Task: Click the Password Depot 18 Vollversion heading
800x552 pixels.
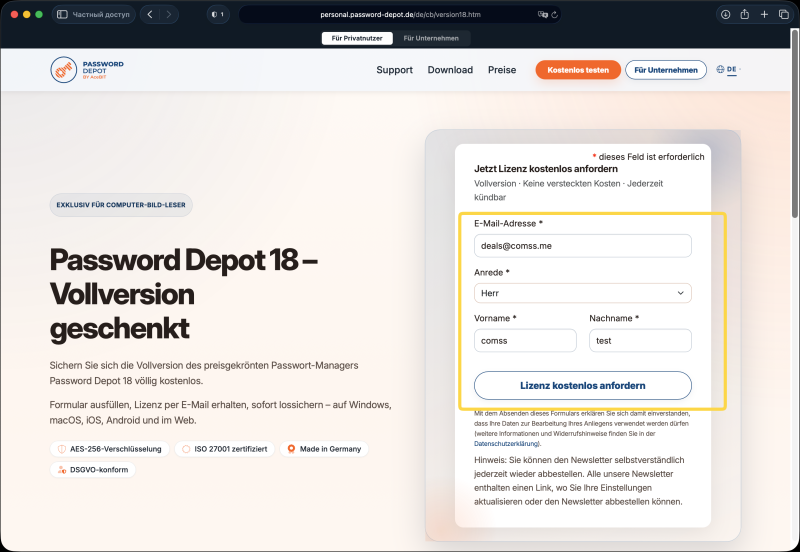Action: [184, 294]
